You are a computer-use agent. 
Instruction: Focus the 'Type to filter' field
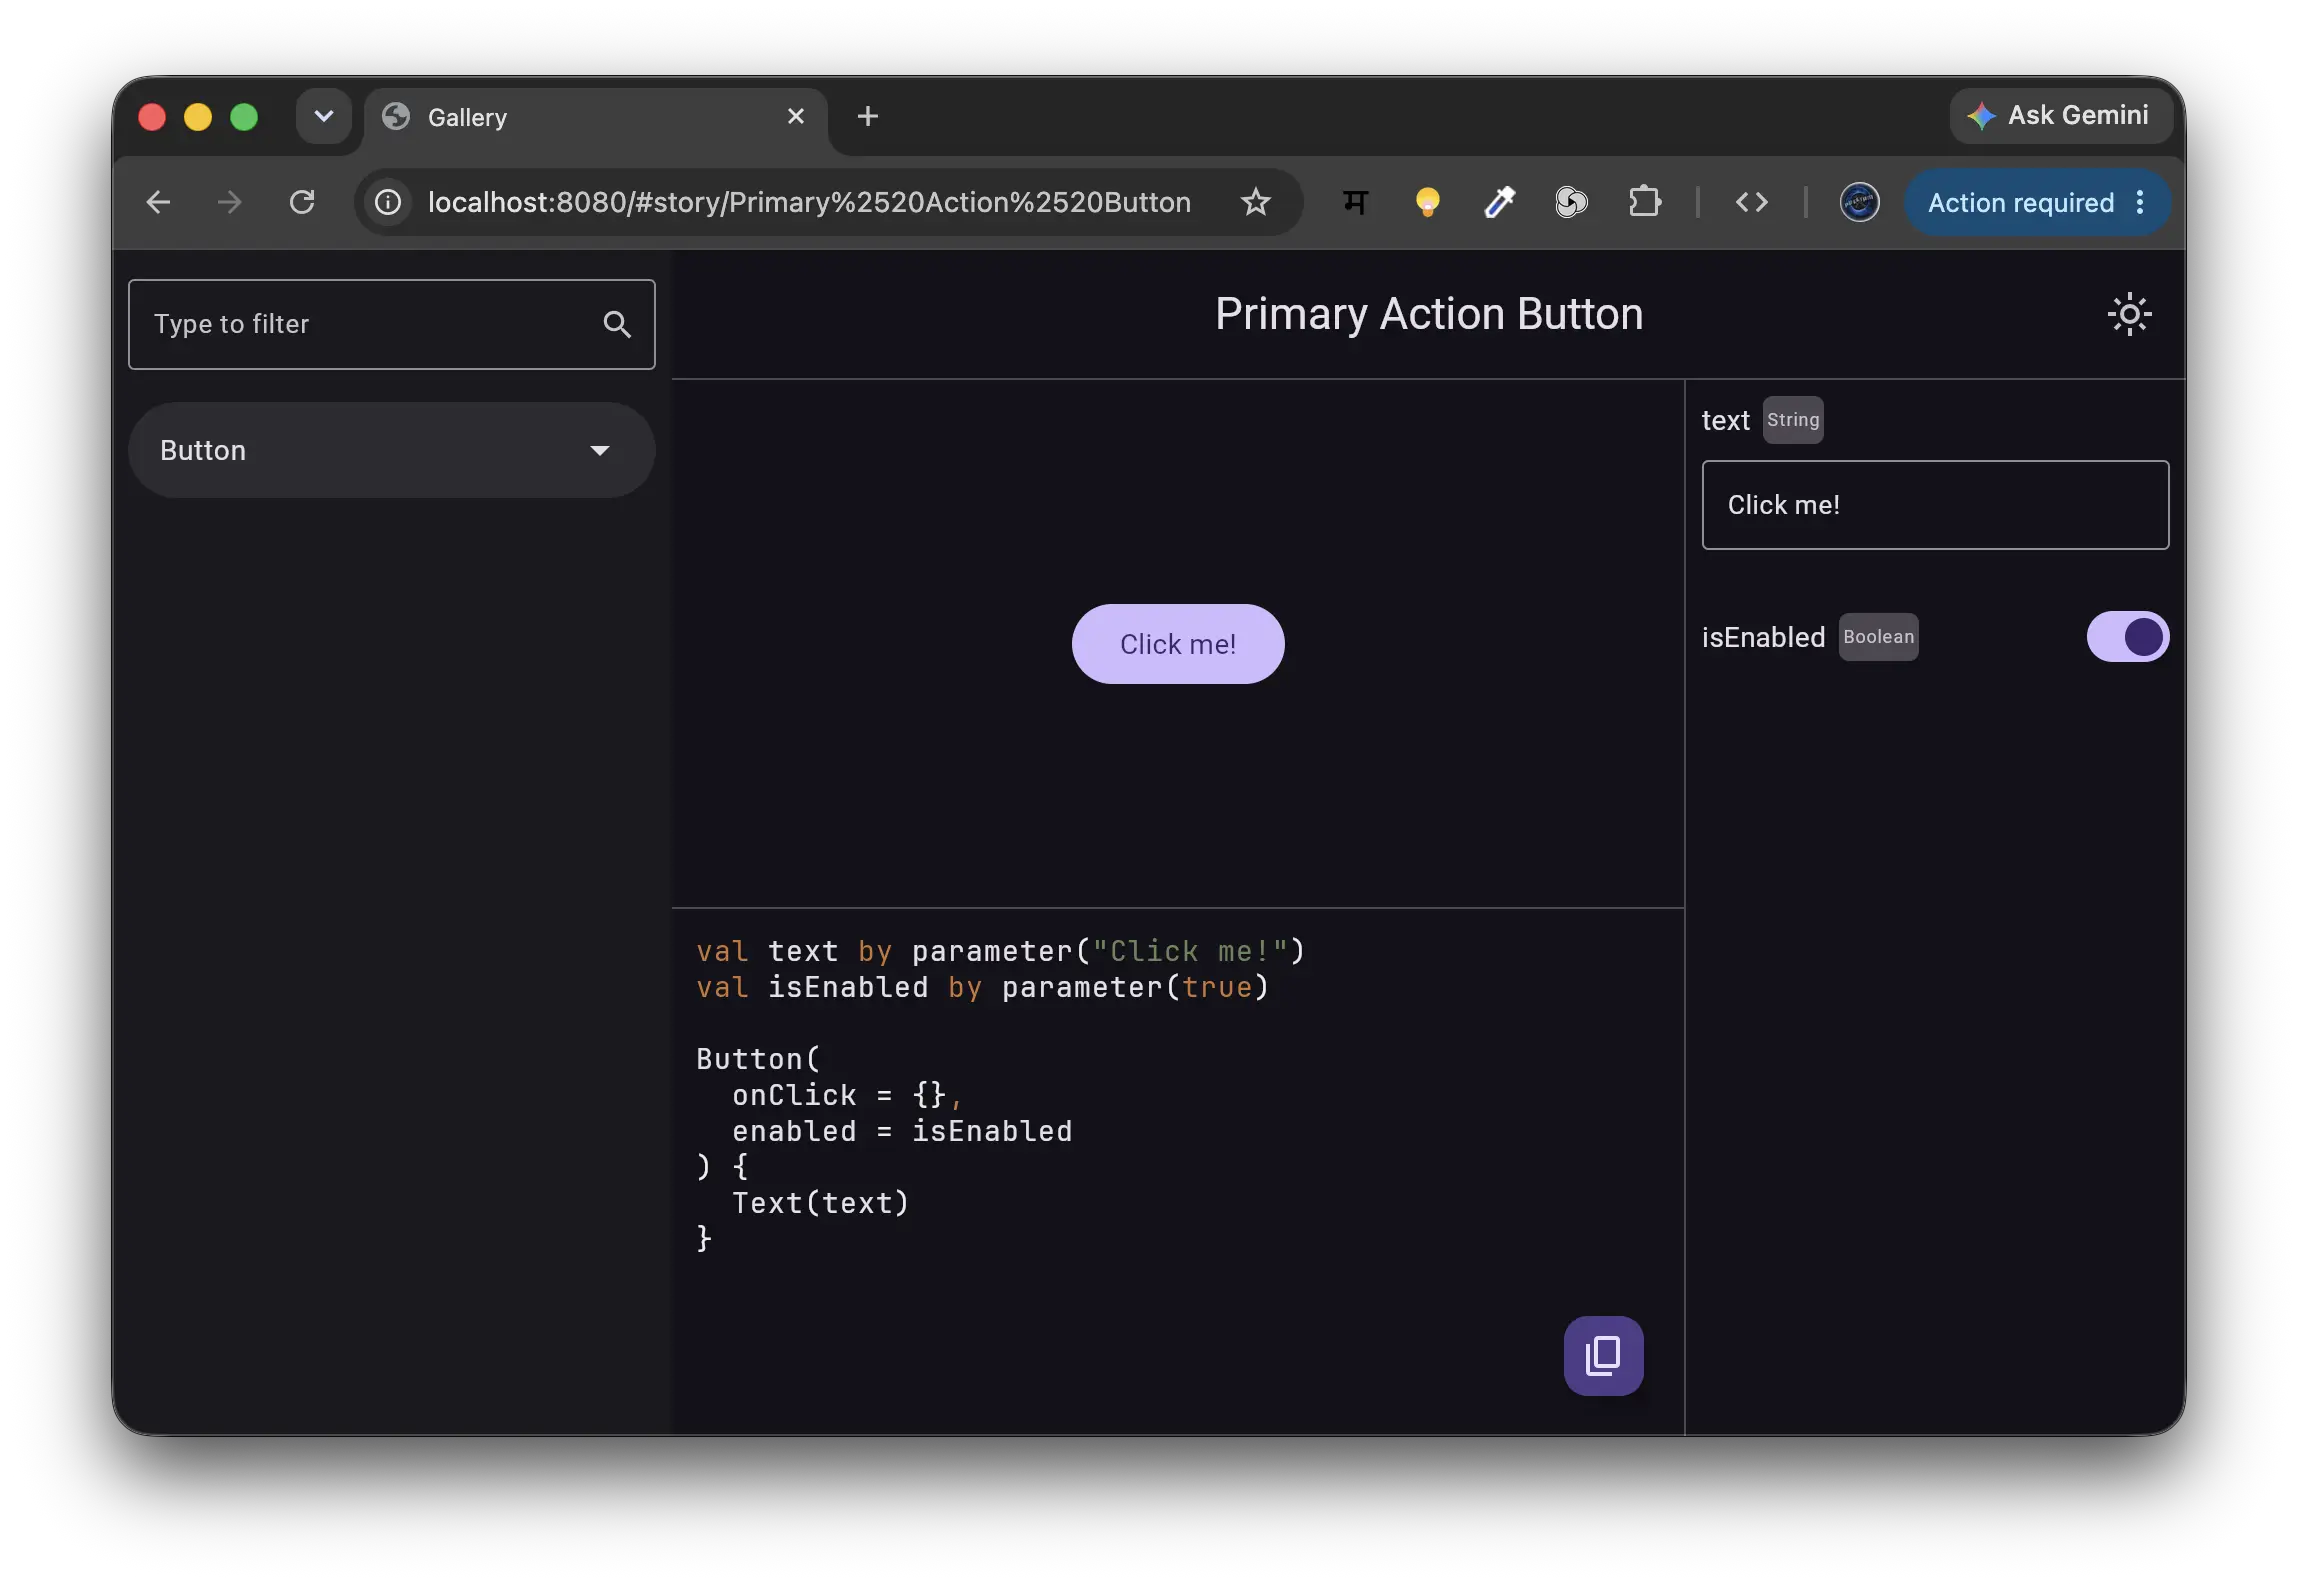(392, 324)
